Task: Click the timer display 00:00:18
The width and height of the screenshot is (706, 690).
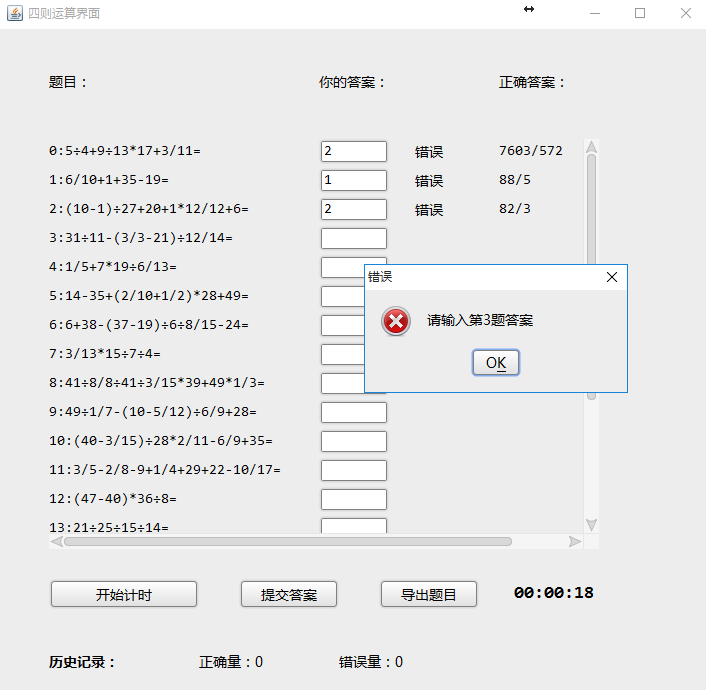Action: click(x=553, y=593)
